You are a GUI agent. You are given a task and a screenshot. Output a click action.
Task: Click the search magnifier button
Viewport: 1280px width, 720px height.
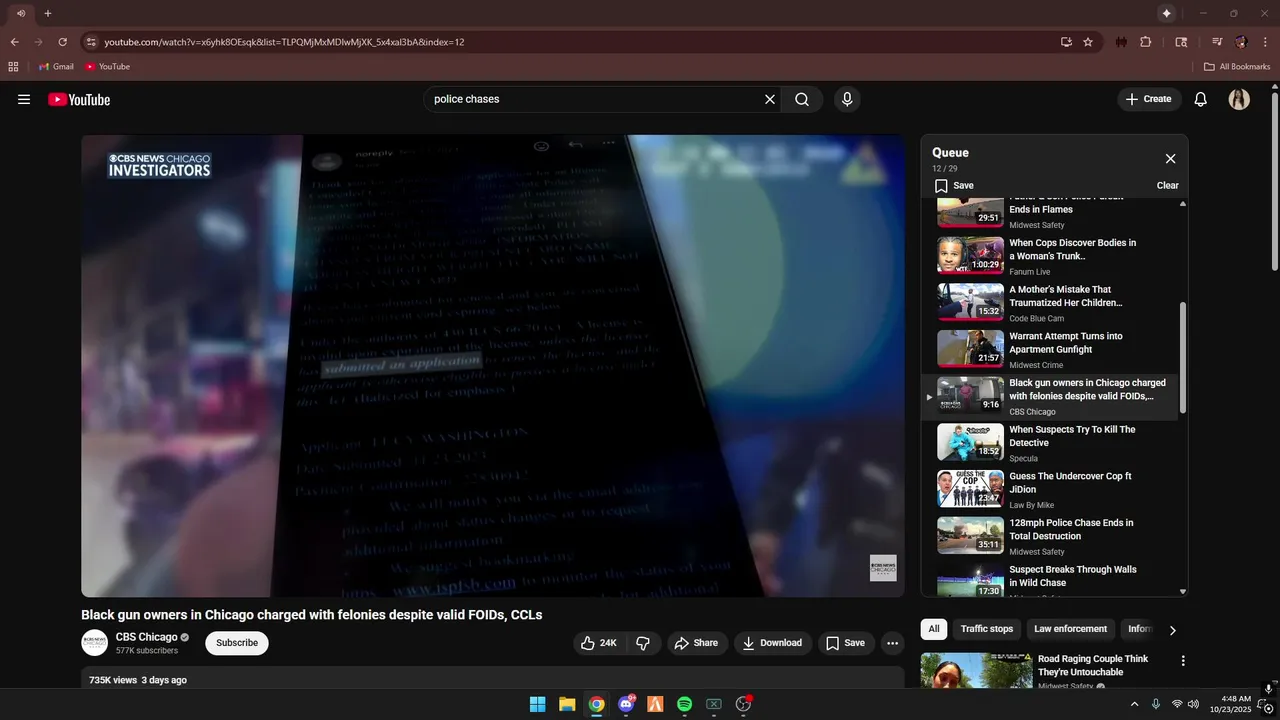click(802, 99)
